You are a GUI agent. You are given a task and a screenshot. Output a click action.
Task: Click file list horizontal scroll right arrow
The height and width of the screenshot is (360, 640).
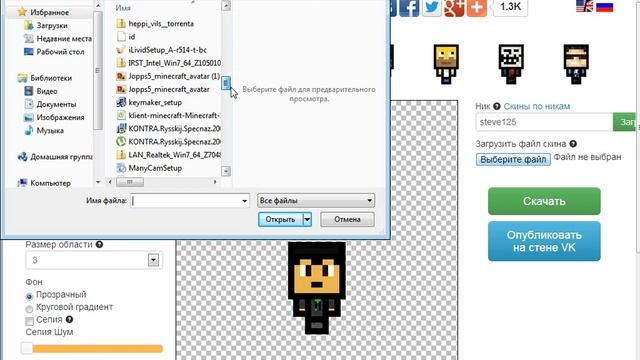(215, 182)
